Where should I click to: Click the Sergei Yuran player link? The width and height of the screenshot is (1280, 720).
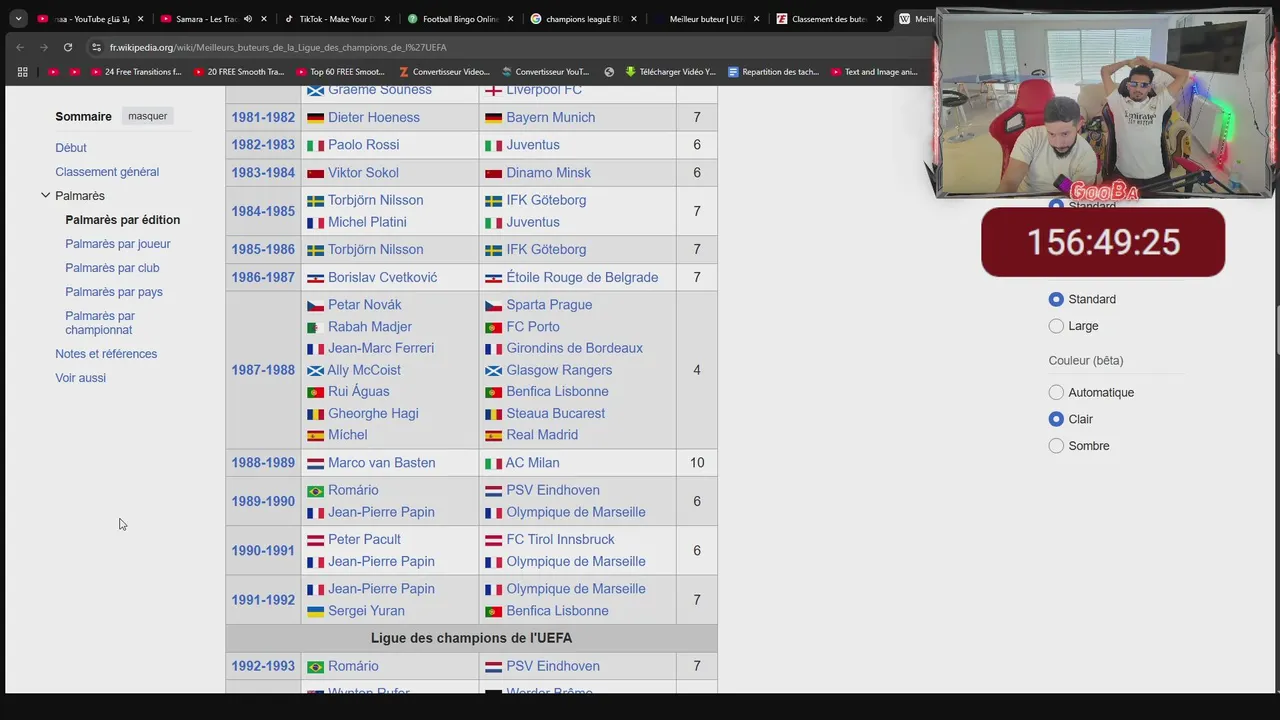(366, 611)
